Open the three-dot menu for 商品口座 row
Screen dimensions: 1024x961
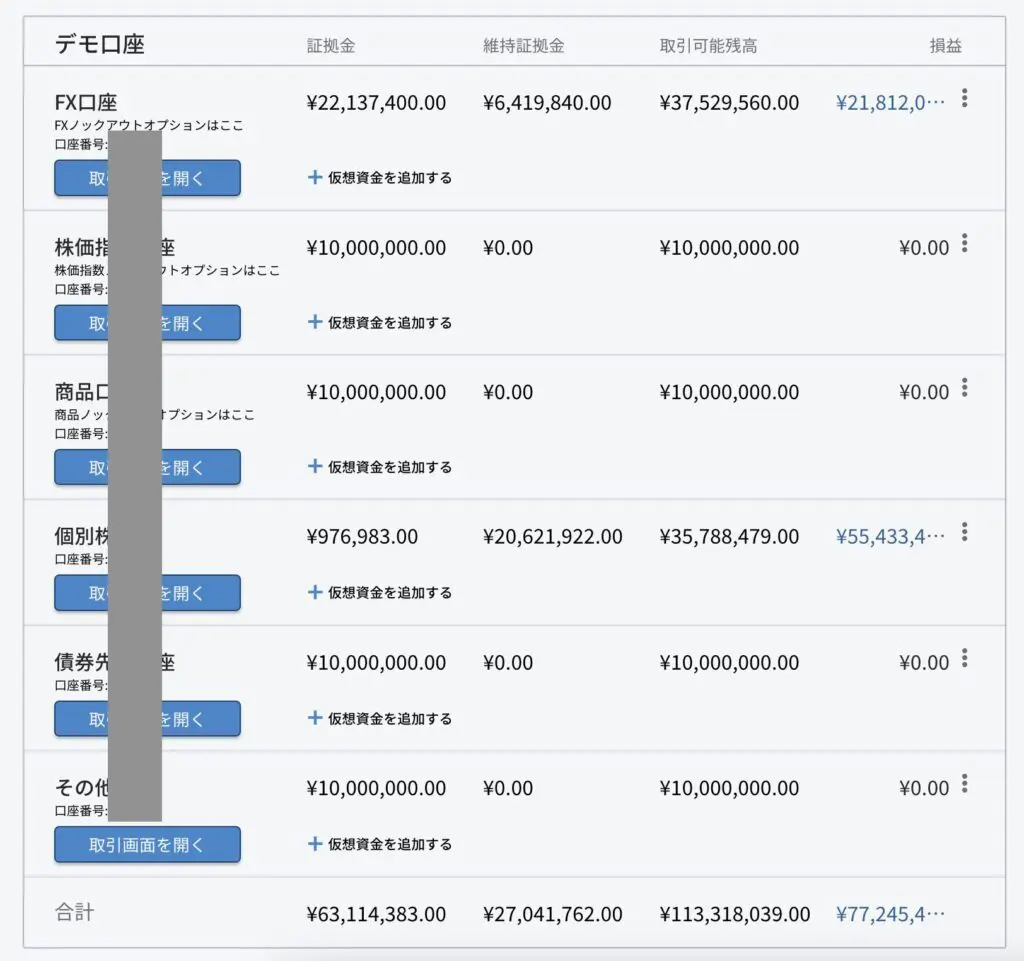964,388
